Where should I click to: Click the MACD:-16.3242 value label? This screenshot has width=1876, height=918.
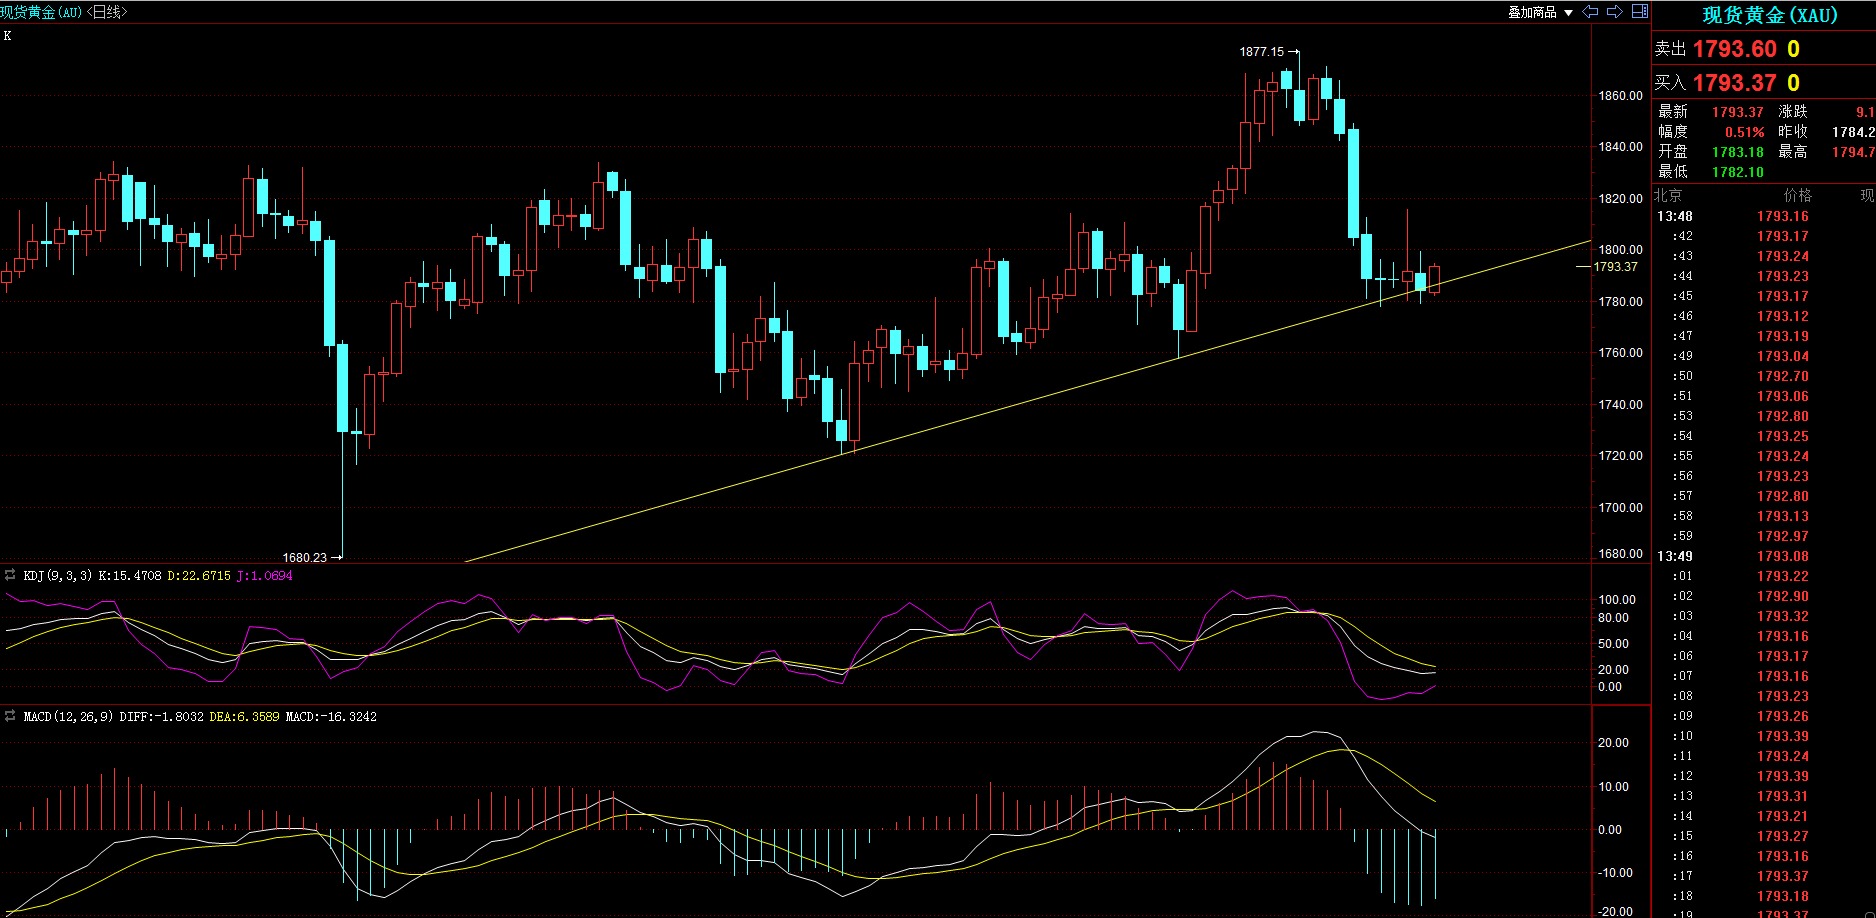point(331,717)
